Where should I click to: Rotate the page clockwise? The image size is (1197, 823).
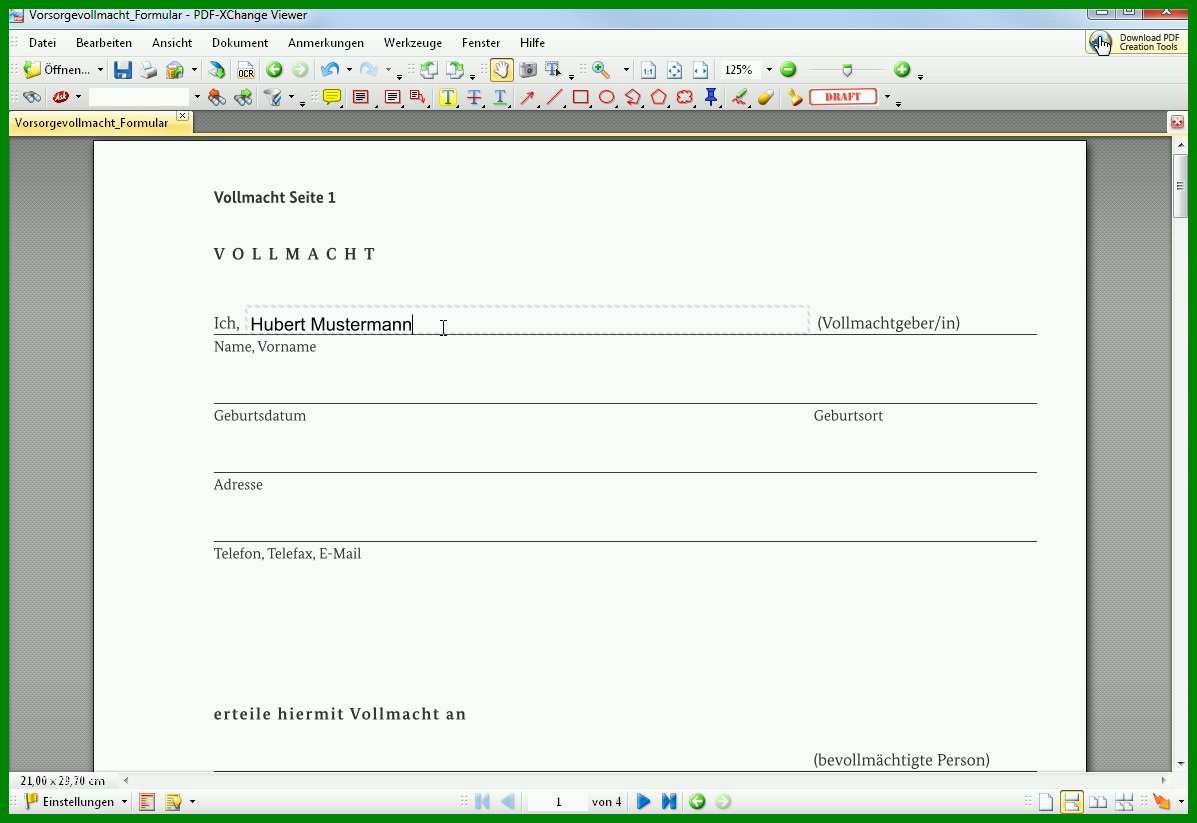click(455, 70)
